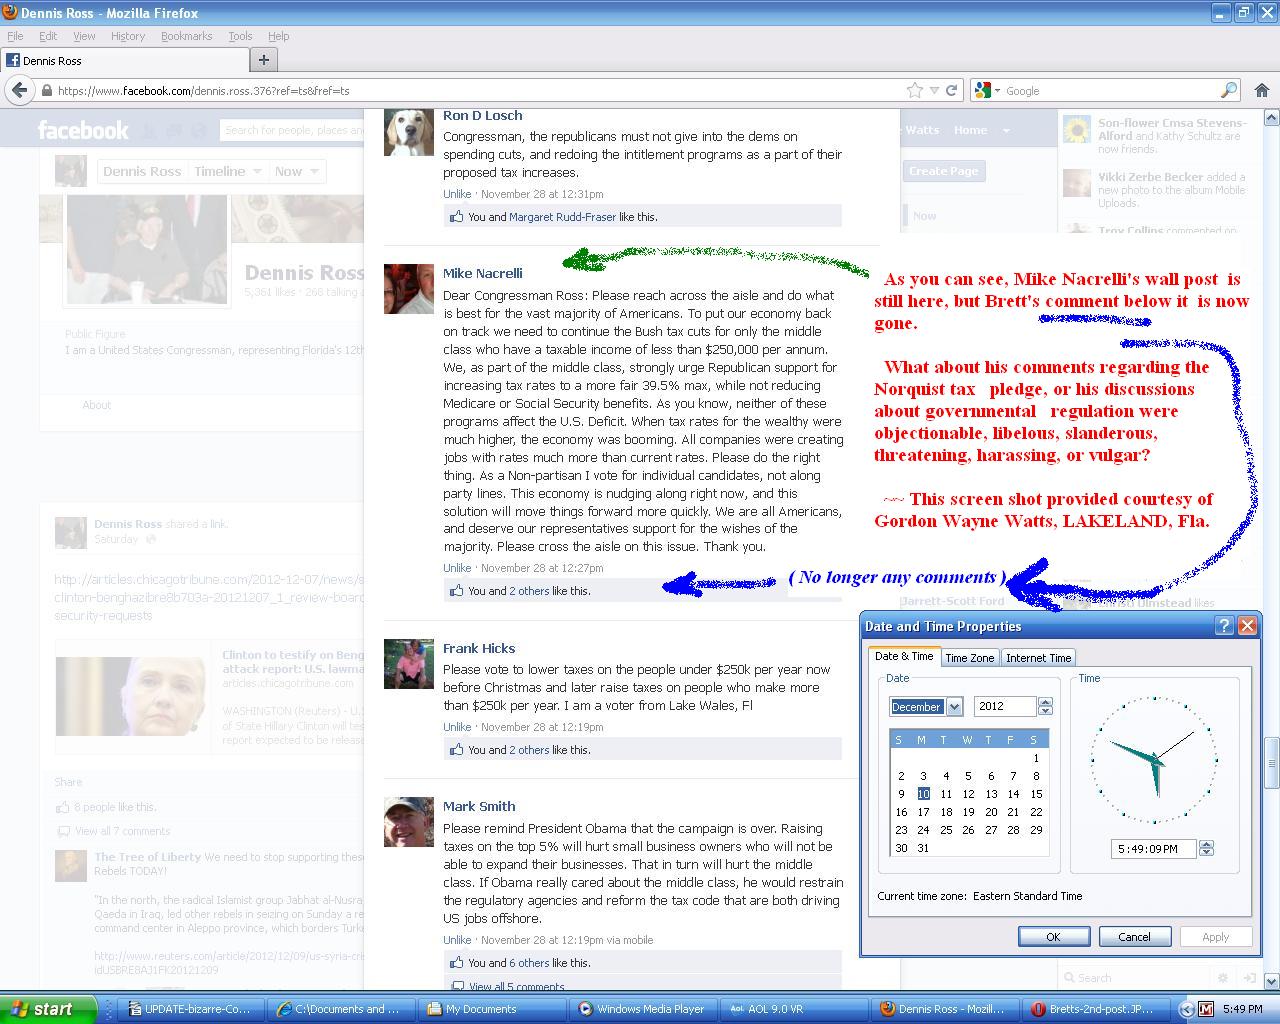This screenshot has height=1024, width=1280.
Task: Click the Firefox back arrow button
Action: 19,90
